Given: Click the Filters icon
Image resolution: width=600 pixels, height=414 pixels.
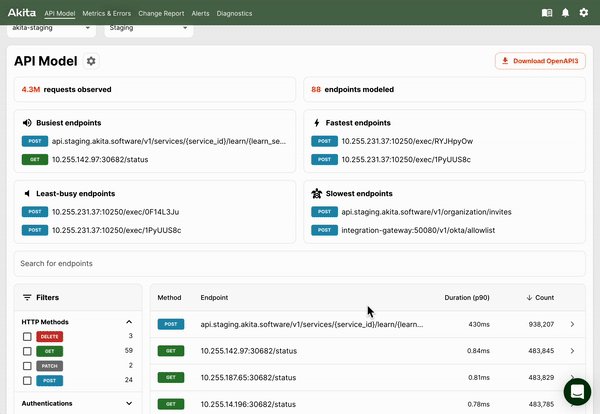Looking at the screenshot, I should pyautogui.click(x=27, y=297).
